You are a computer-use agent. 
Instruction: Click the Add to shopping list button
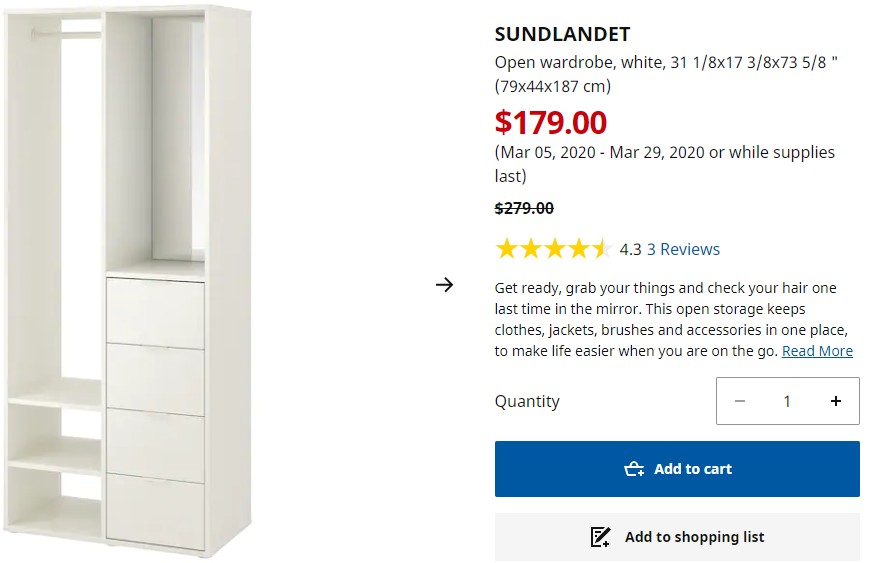click(677, 537)
